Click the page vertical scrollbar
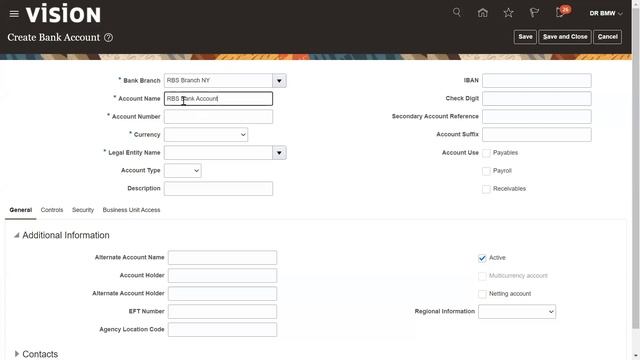640x360 pixels. (x=636, y=167)
